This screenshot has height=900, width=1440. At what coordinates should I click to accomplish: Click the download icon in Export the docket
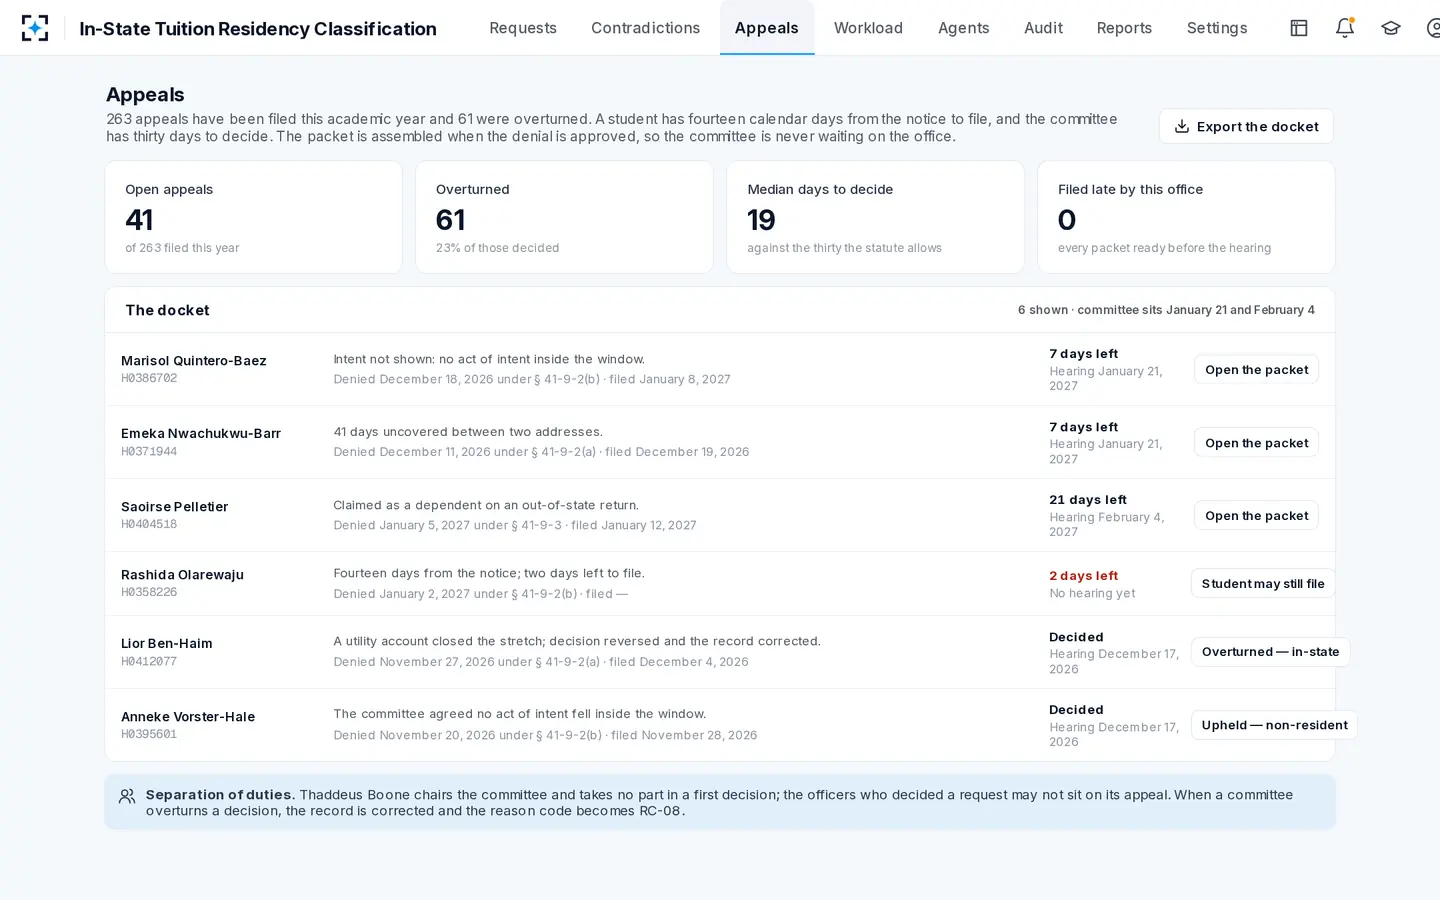[1182, 127]
